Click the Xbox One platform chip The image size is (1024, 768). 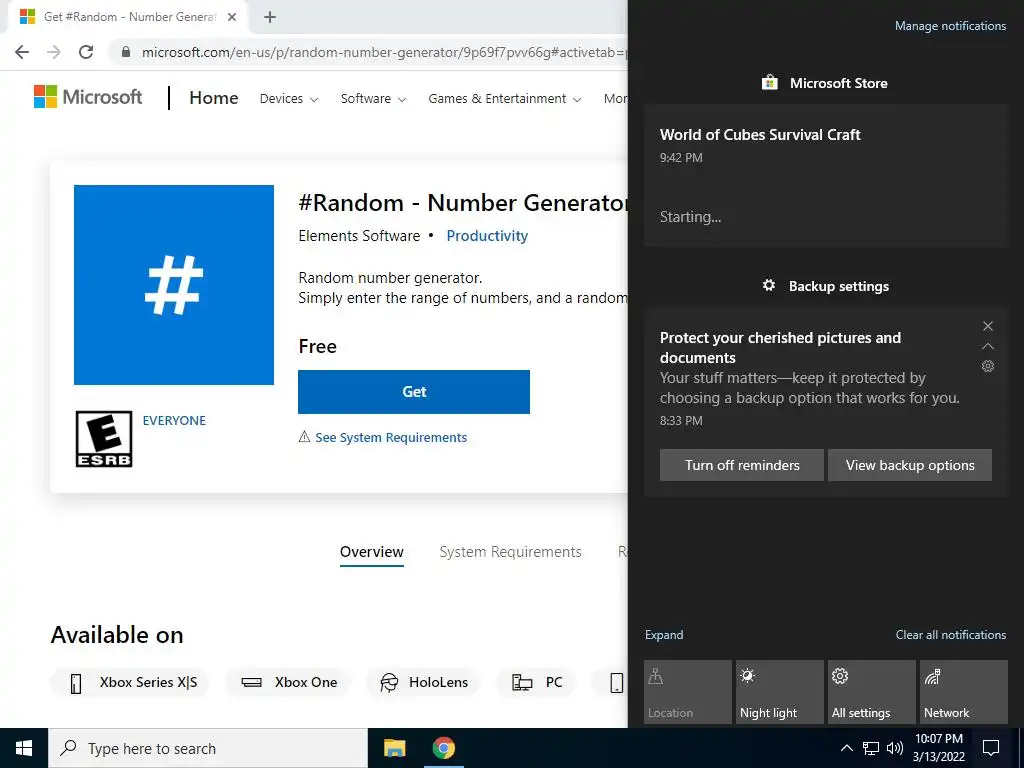point(288,682)
